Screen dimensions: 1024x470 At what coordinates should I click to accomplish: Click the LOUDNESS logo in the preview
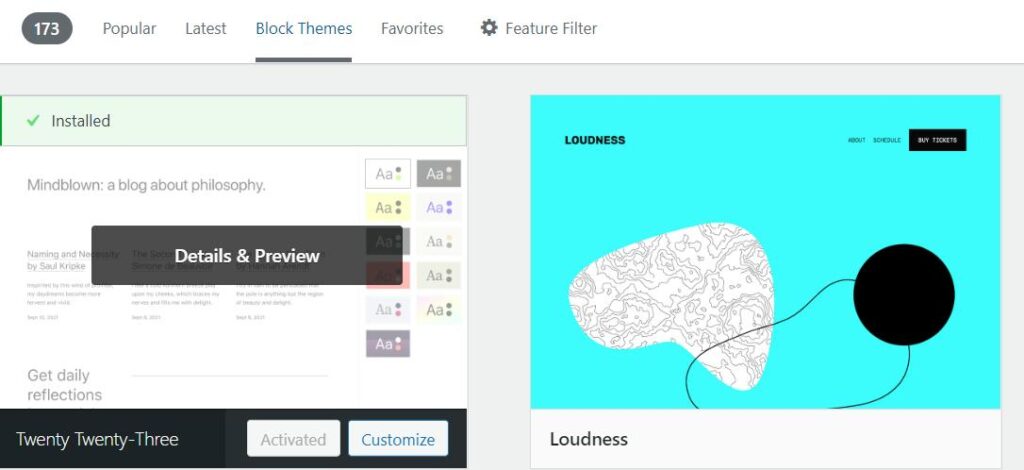click(x=594, y=140)
